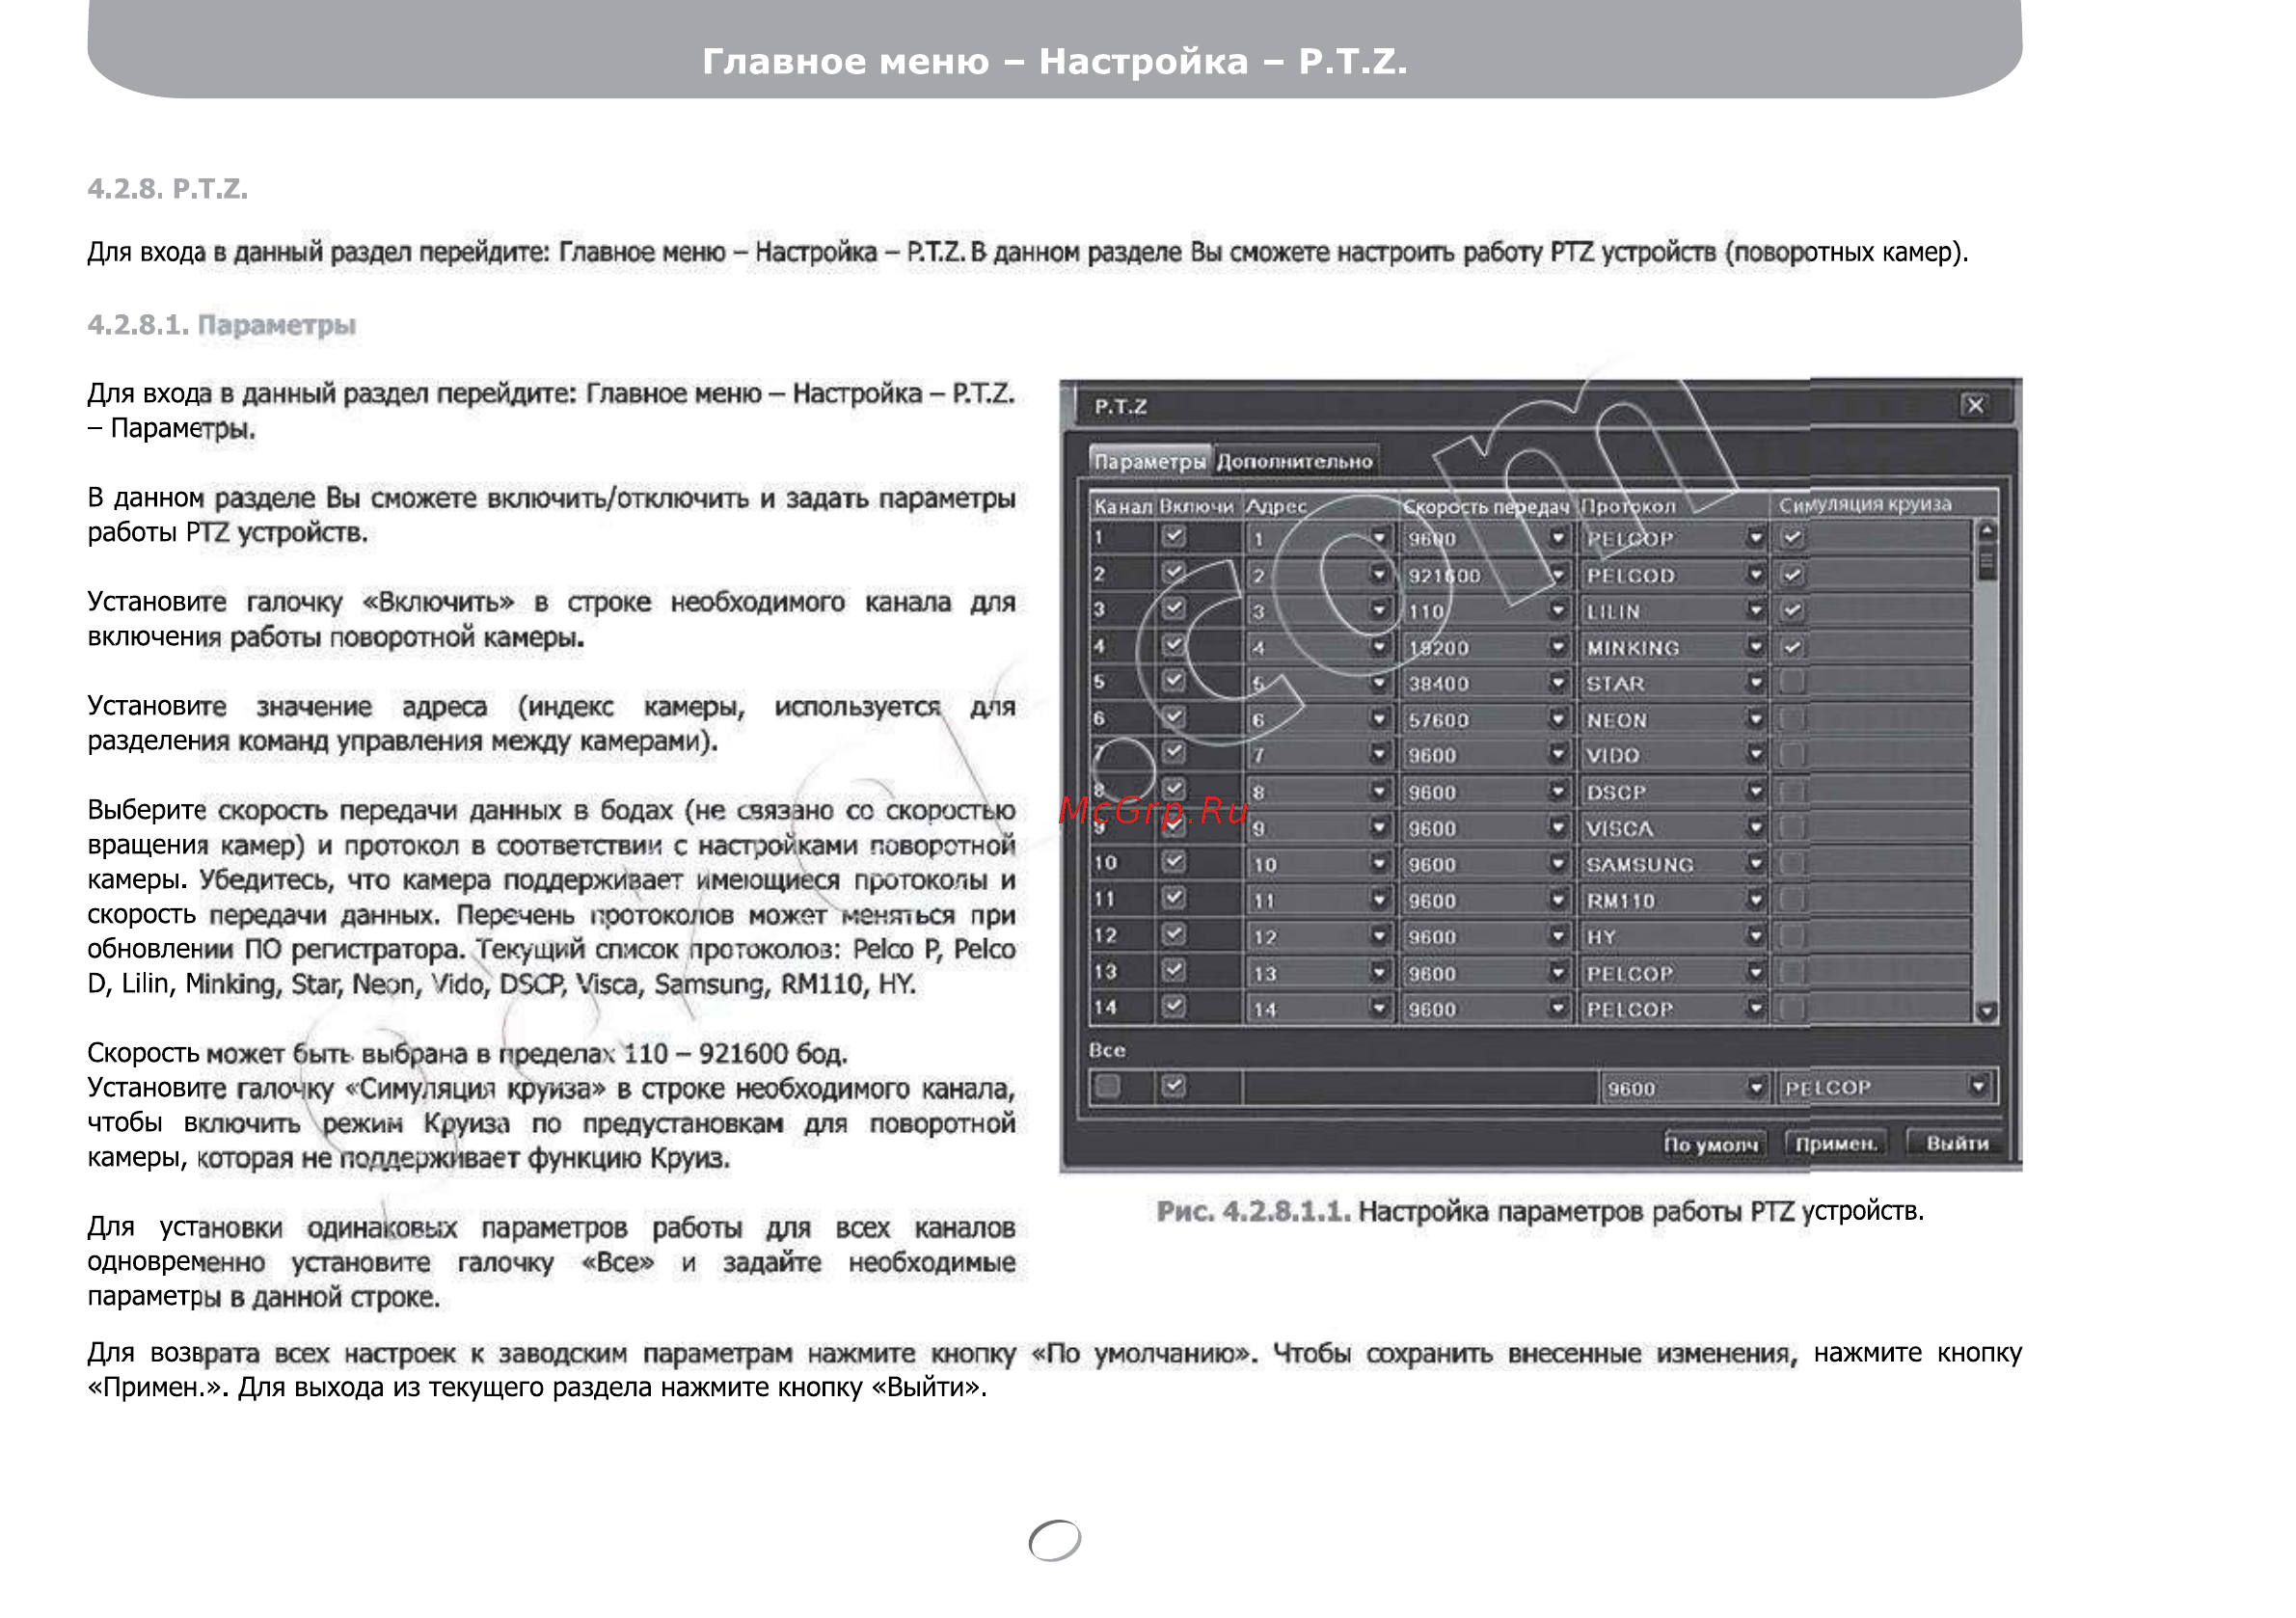Image resolution: width=2296 pixels, height=1618 pixels.
Task: Open the Дополнительно tab
Action: click(x=1294, y=461)
